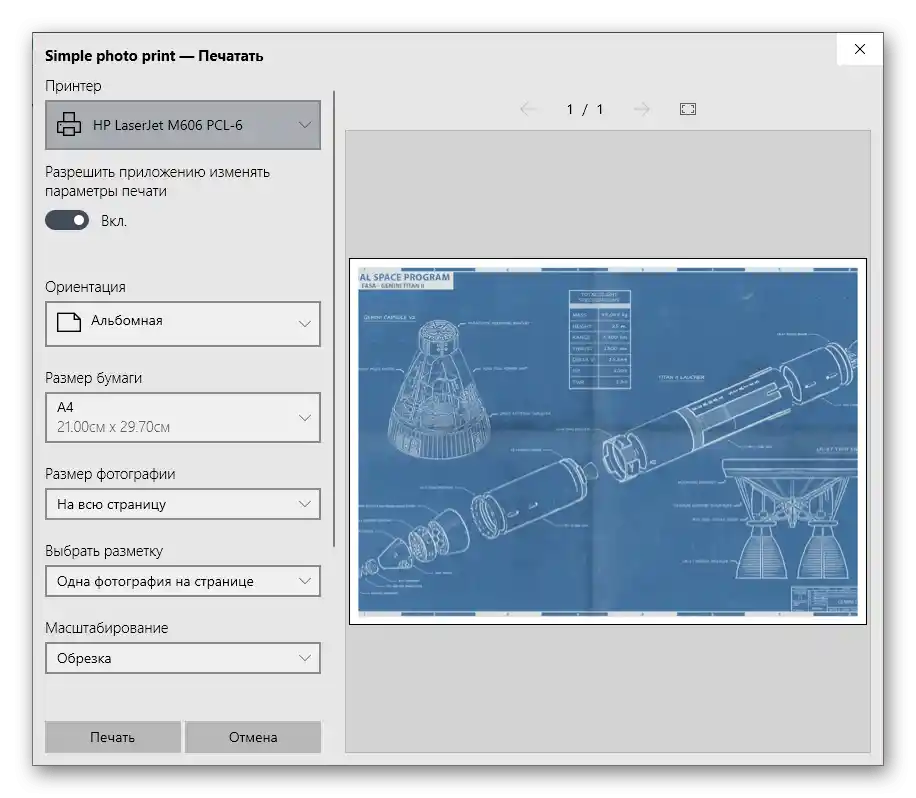The height and width of the screenshot is (798, 916).
Task: Go to the next preview page arrow
Action: (x=641, y=109)
